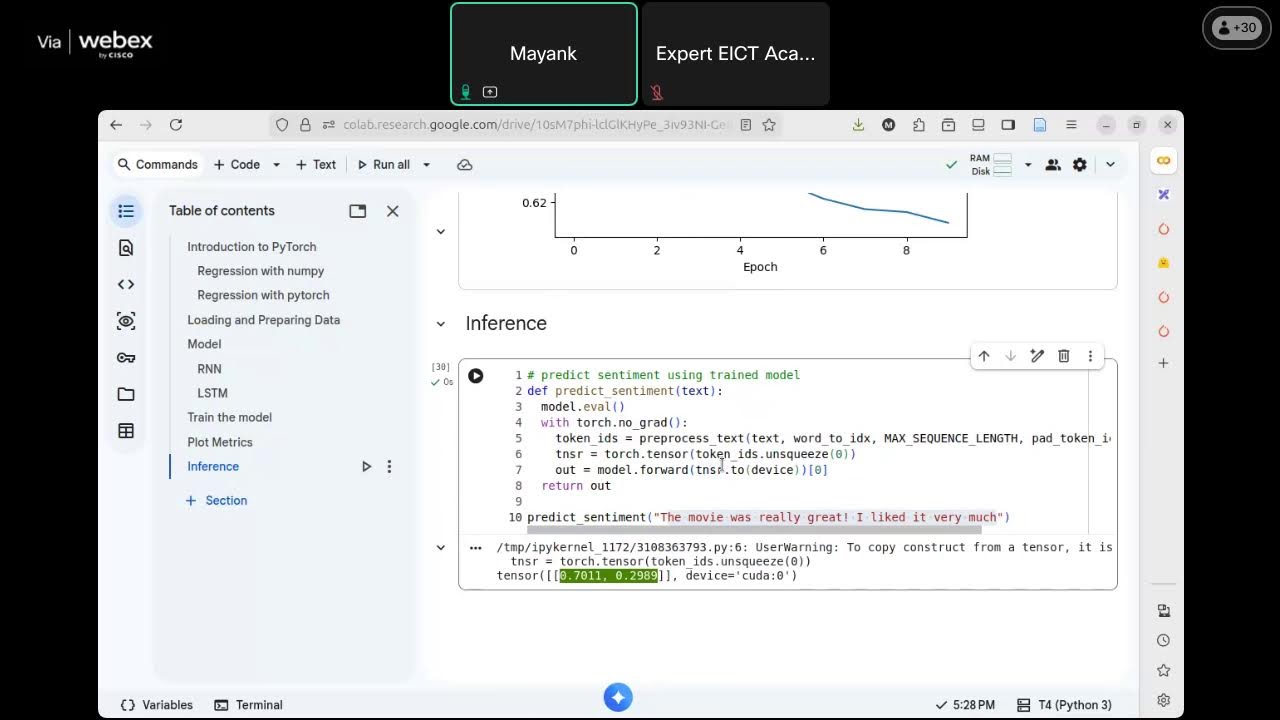The height and width of the screenshot is (720, 1280).
Task: Open the Find and replace sidebar icon
Action: coord(126,248)
